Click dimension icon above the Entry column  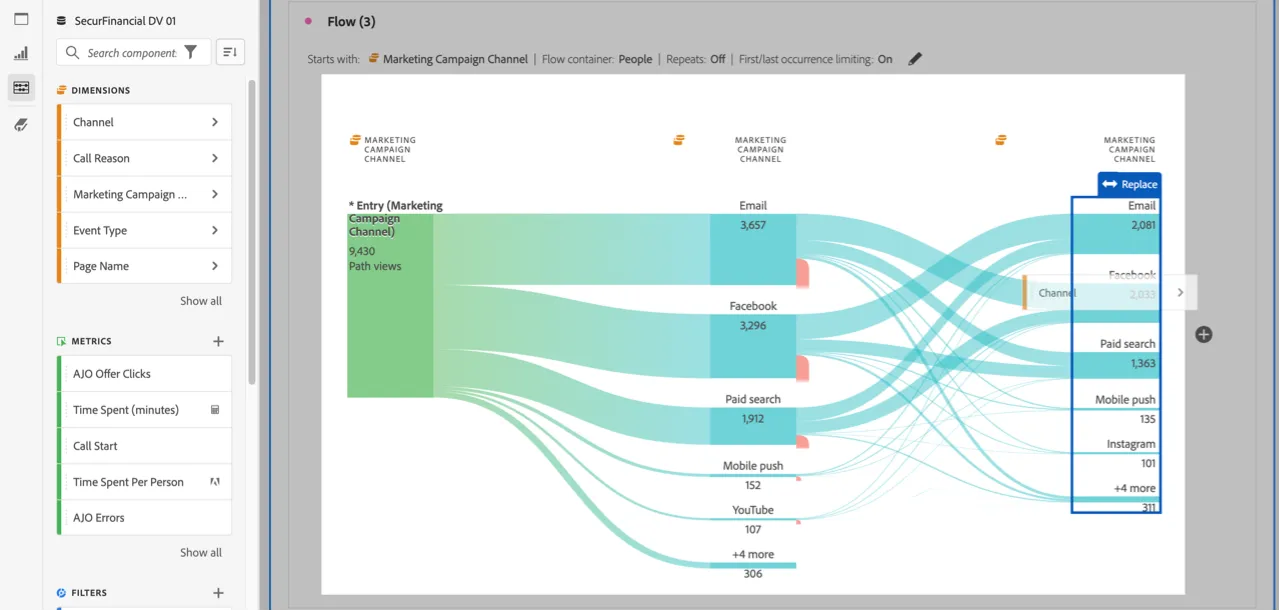tap(355, 140)
